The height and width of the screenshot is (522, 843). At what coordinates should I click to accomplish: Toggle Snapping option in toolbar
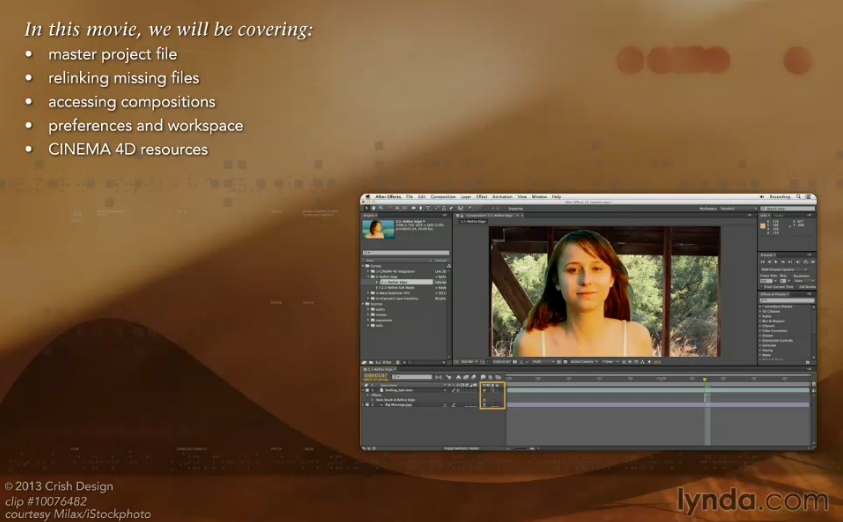pyautogui.click(x=516, y=208)
